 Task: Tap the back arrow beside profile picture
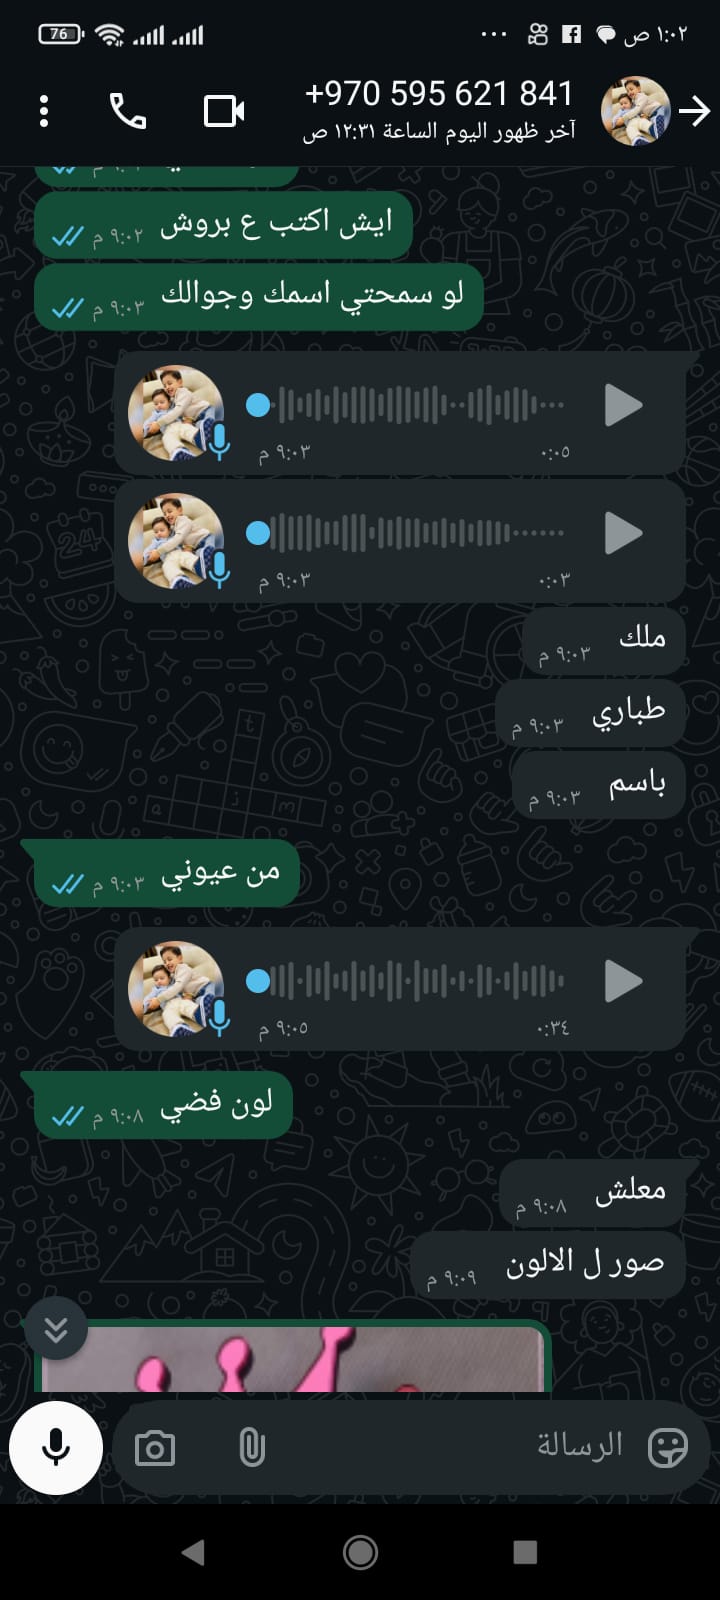pos(694,111)
